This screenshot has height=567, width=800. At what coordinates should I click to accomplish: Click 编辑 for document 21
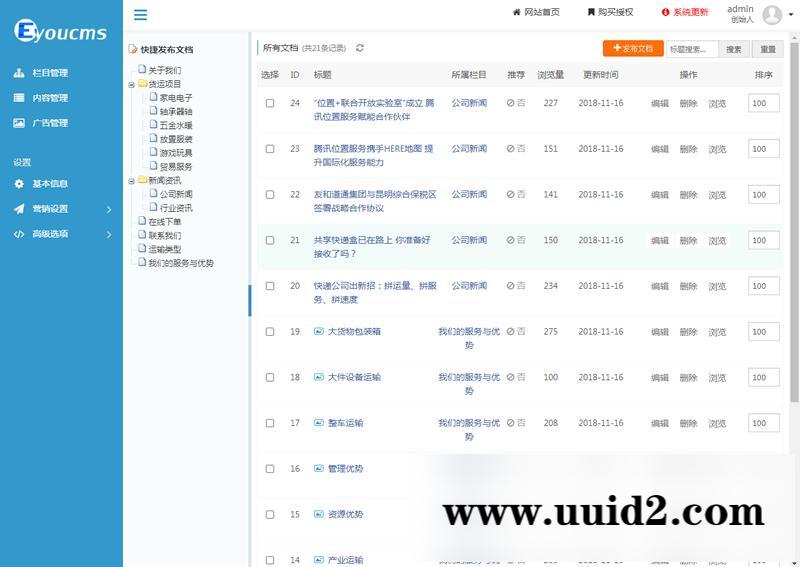coord(660,241)
